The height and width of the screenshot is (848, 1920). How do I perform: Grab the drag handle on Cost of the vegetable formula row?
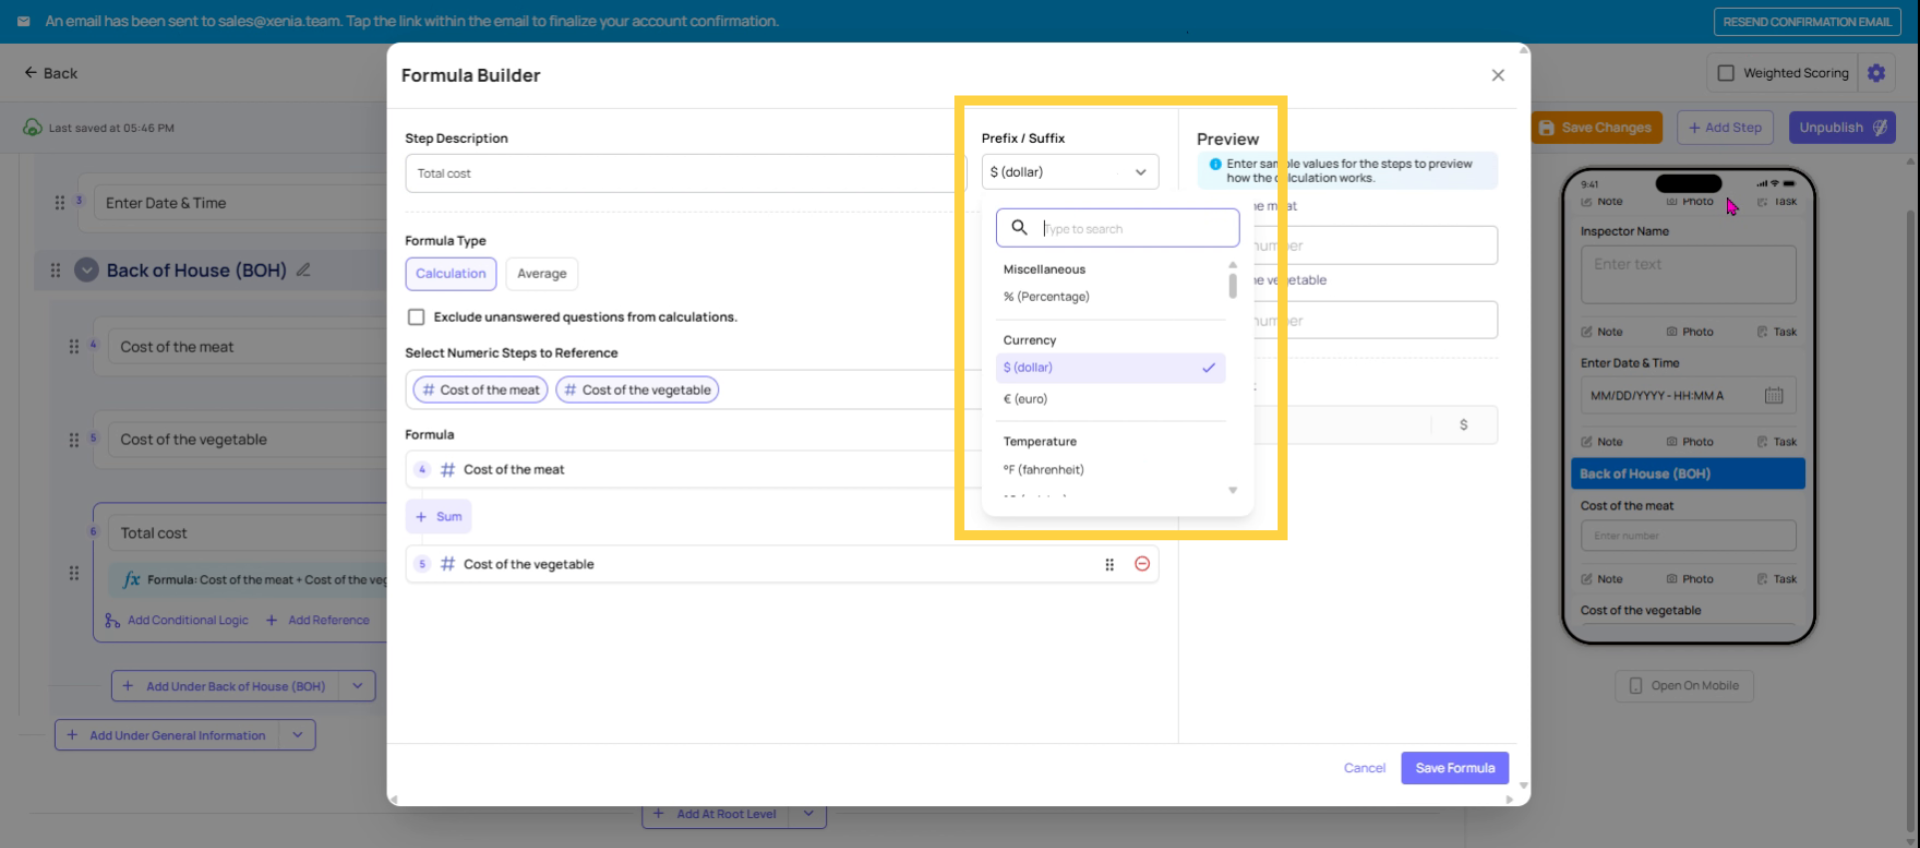click(x=1109, y=565)
